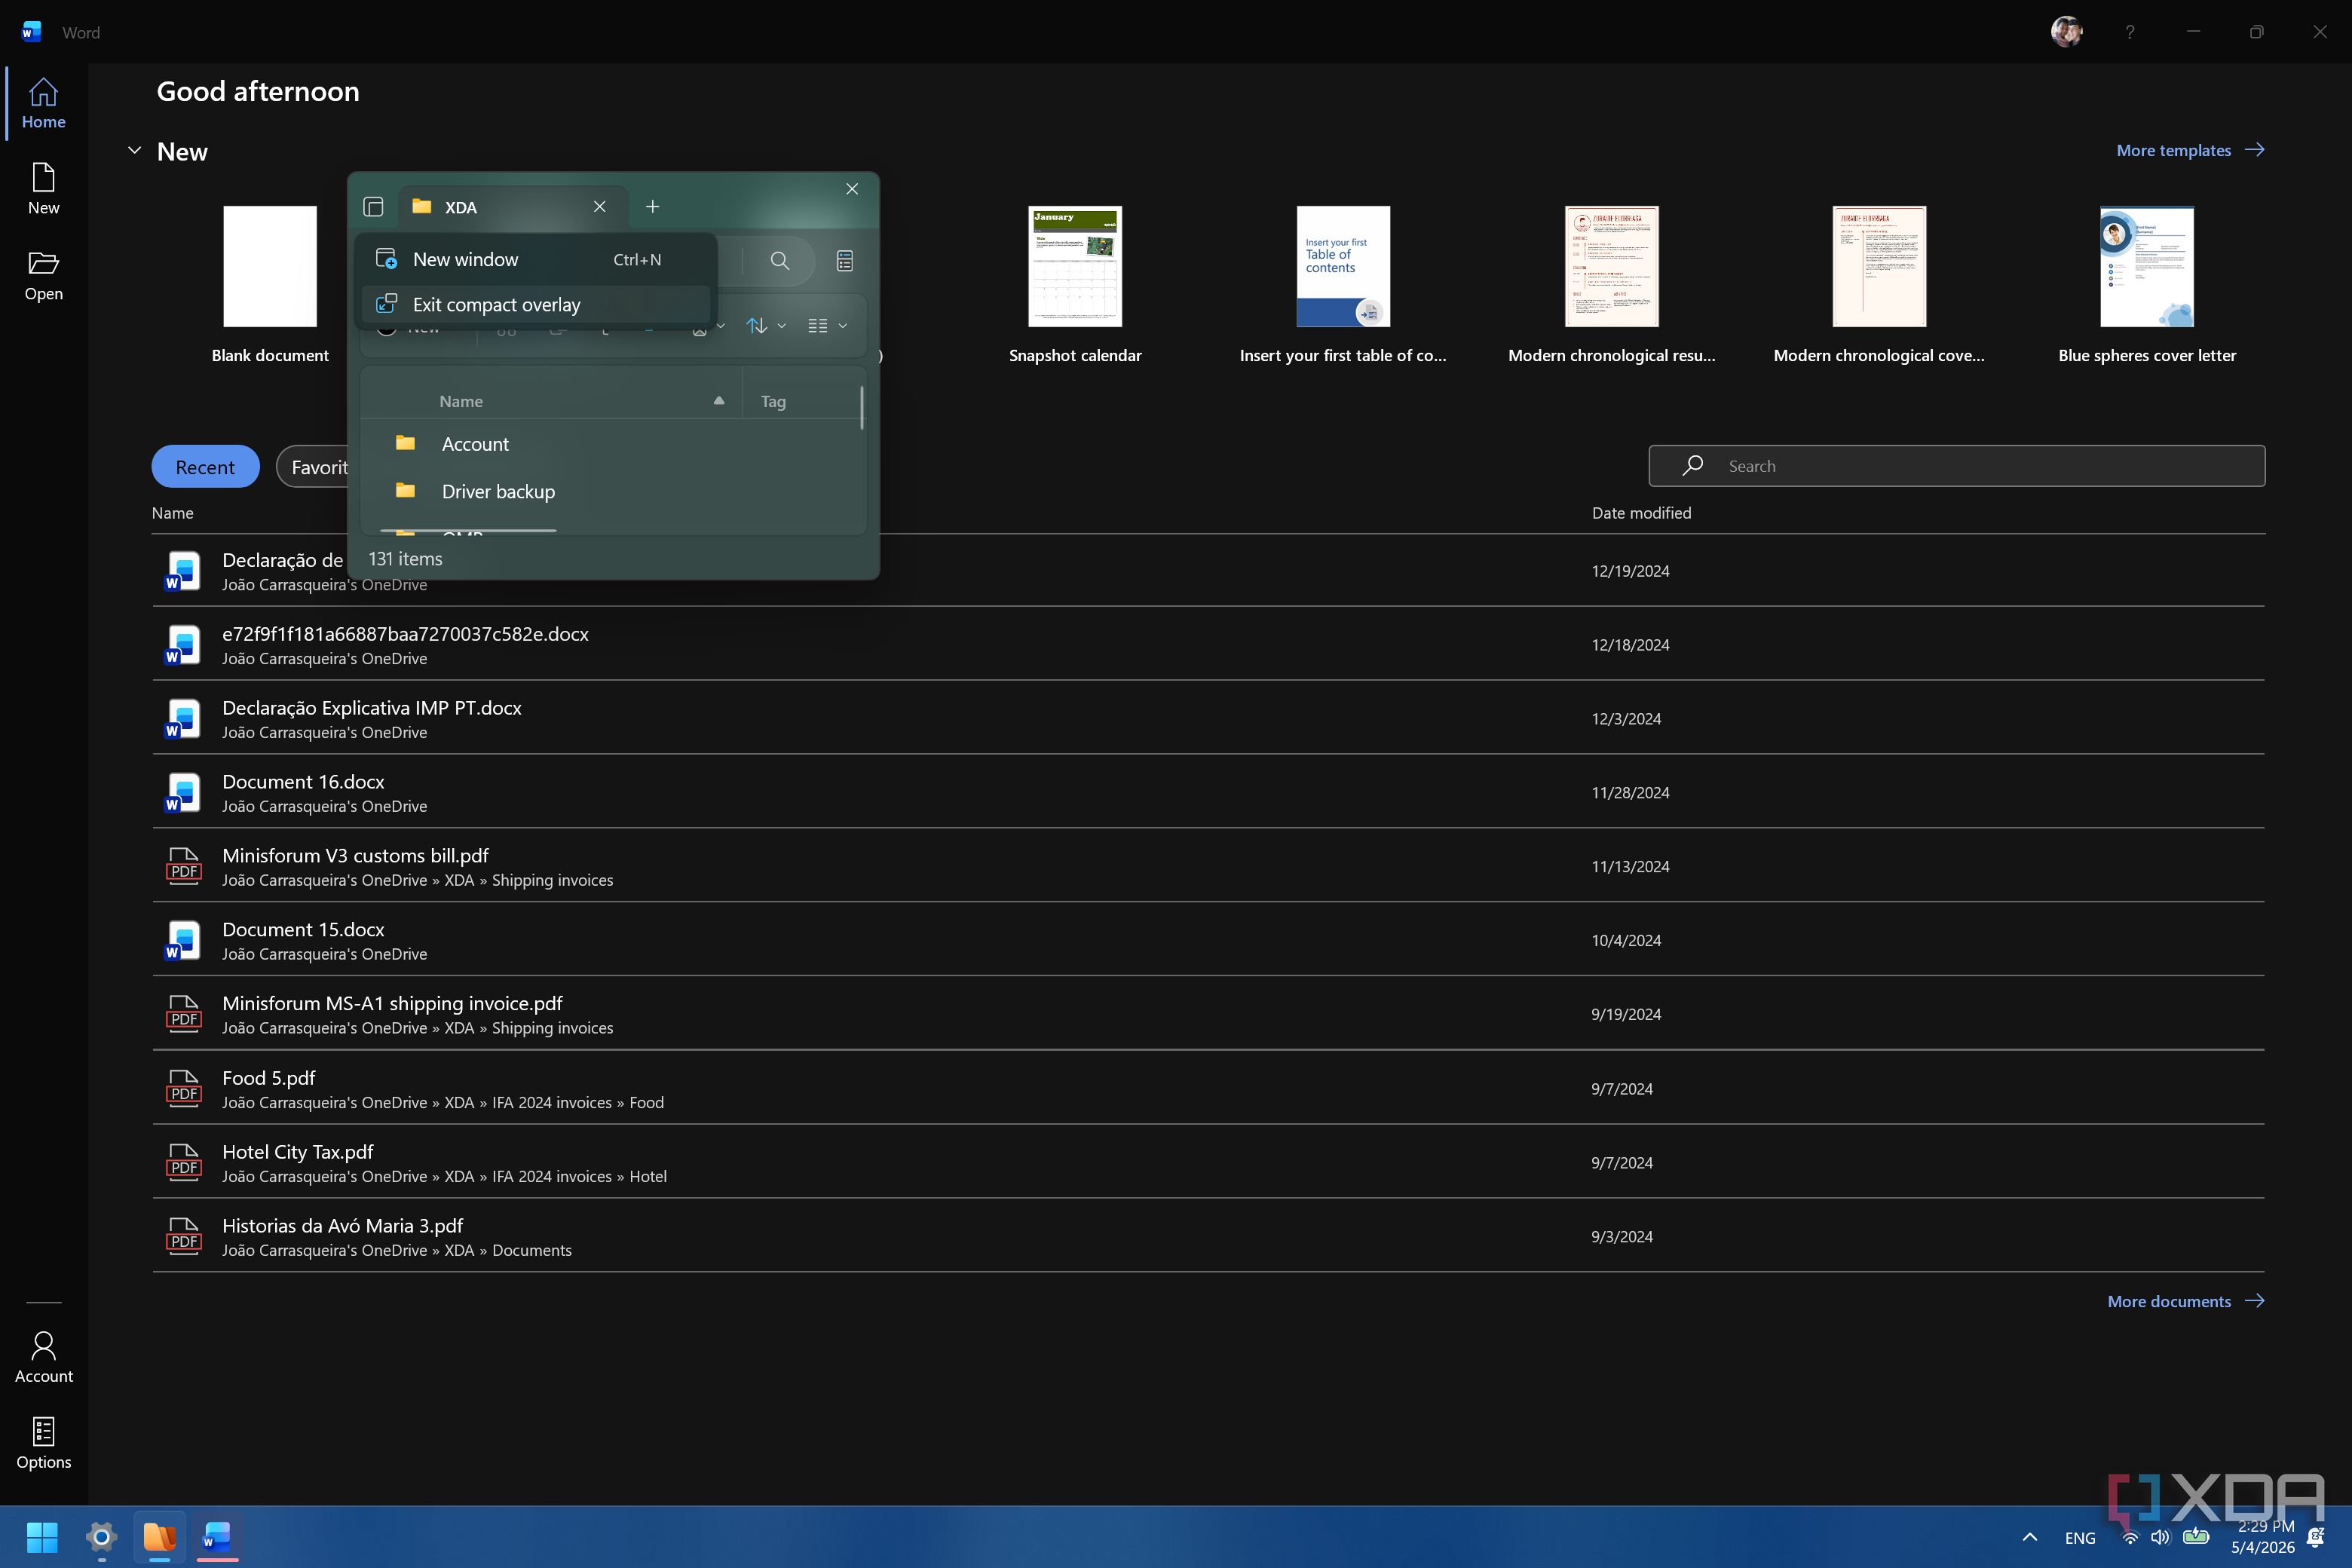Click the Word icon on the taskbar

[217, 1537]
